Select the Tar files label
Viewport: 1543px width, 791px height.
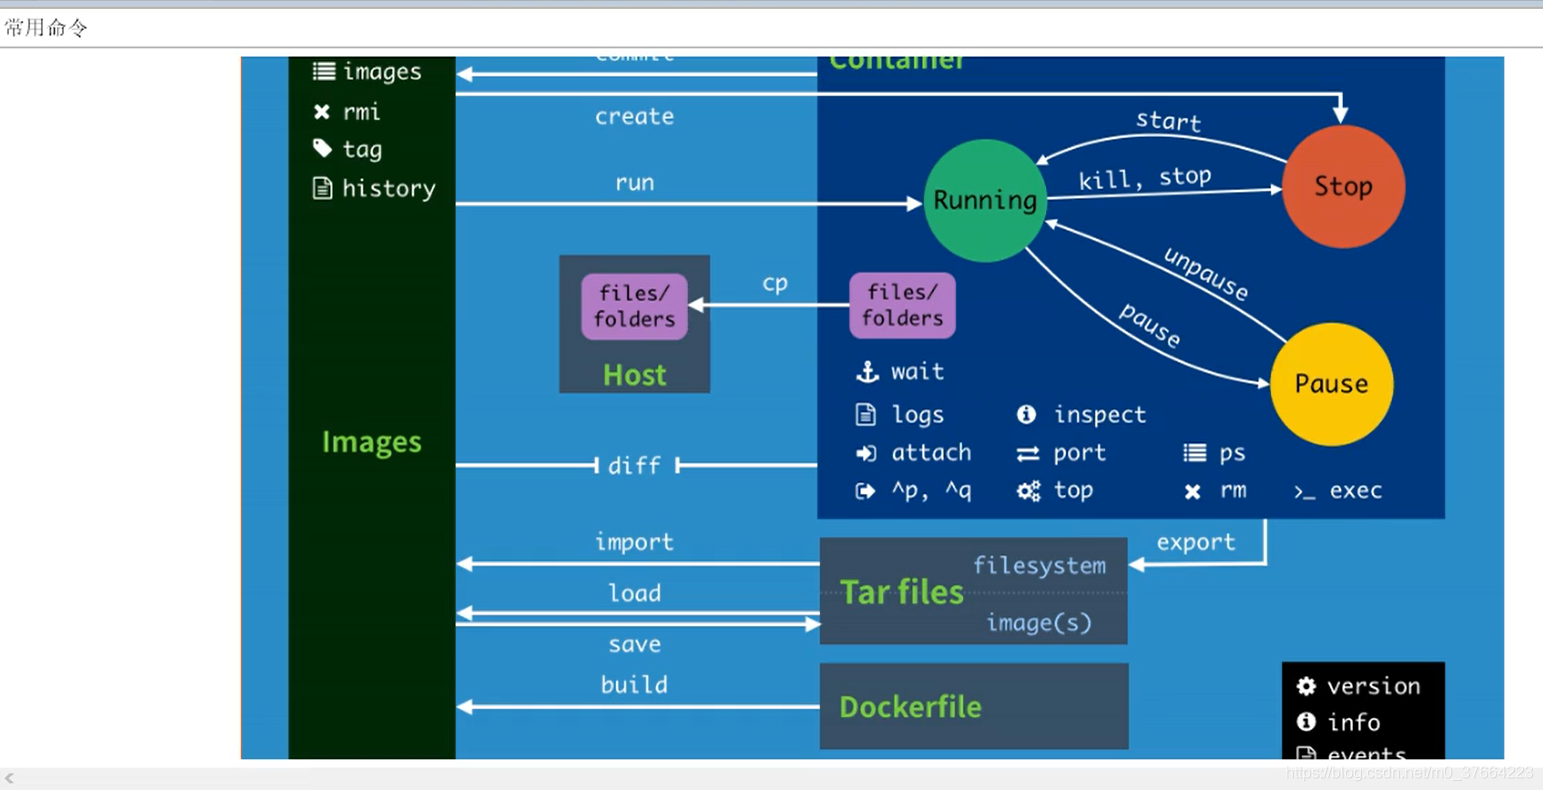tap(901, 592)
